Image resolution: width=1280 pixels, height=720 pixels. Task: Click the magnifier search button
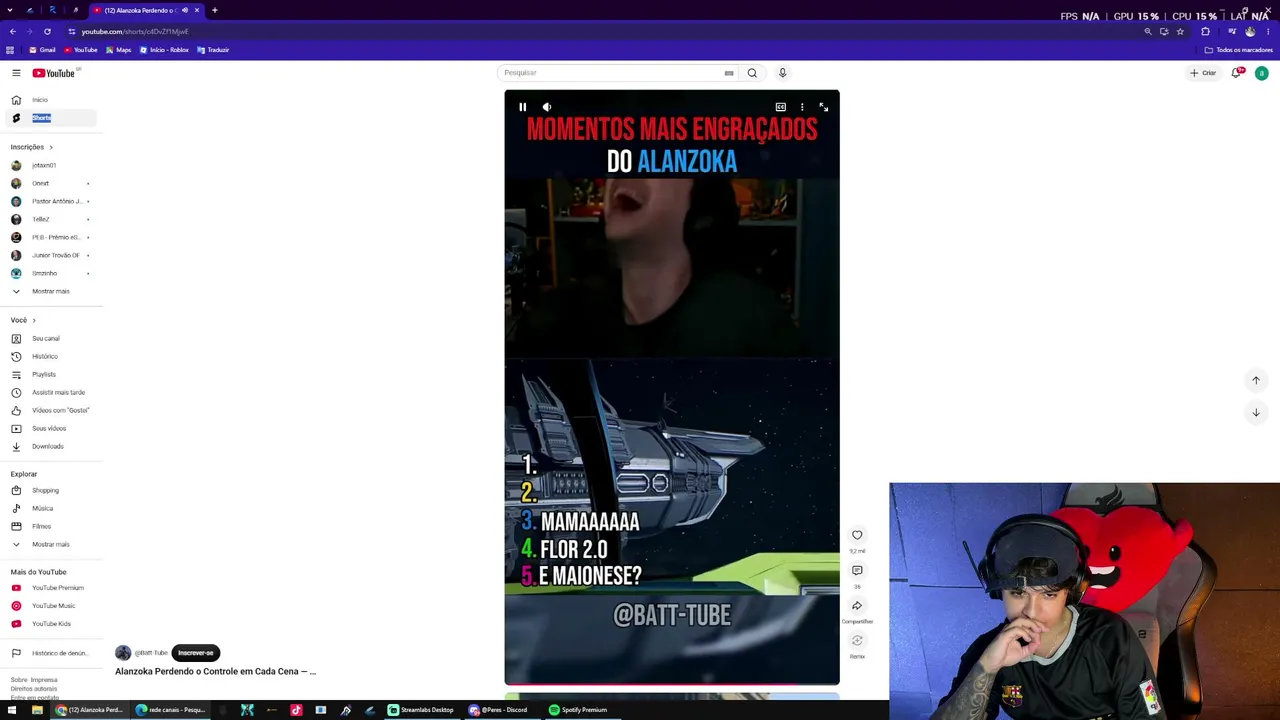(752, 73)
